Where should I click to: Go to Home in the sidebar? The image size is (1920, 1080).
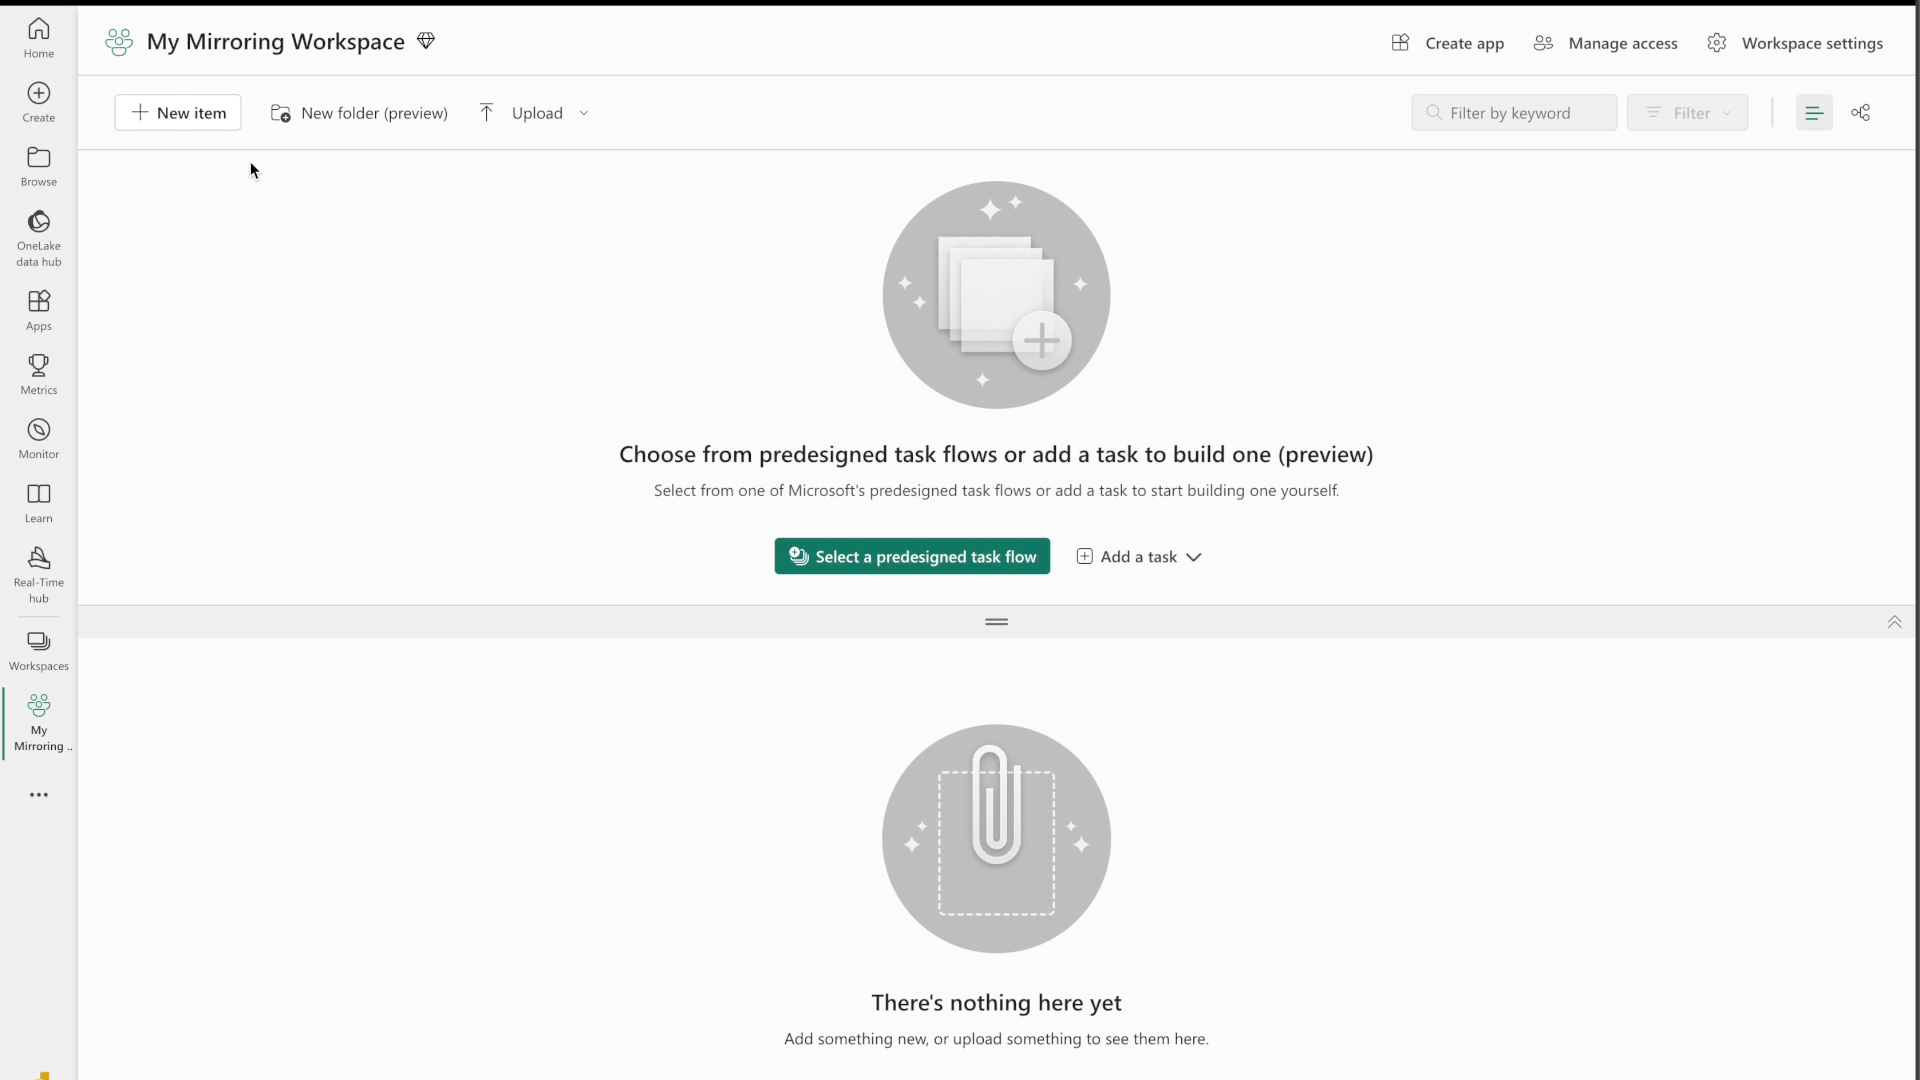coord(39,38)
